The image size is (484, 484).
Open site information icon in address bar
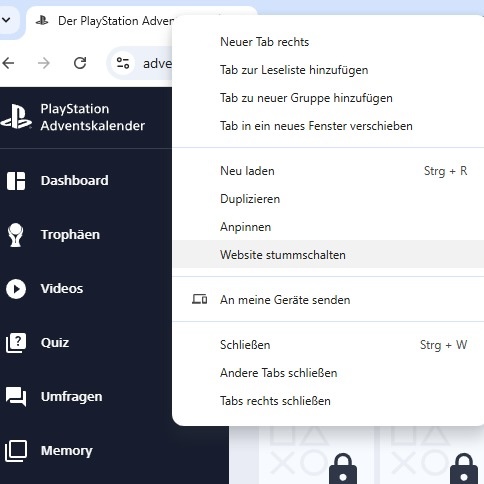[123, 63]
